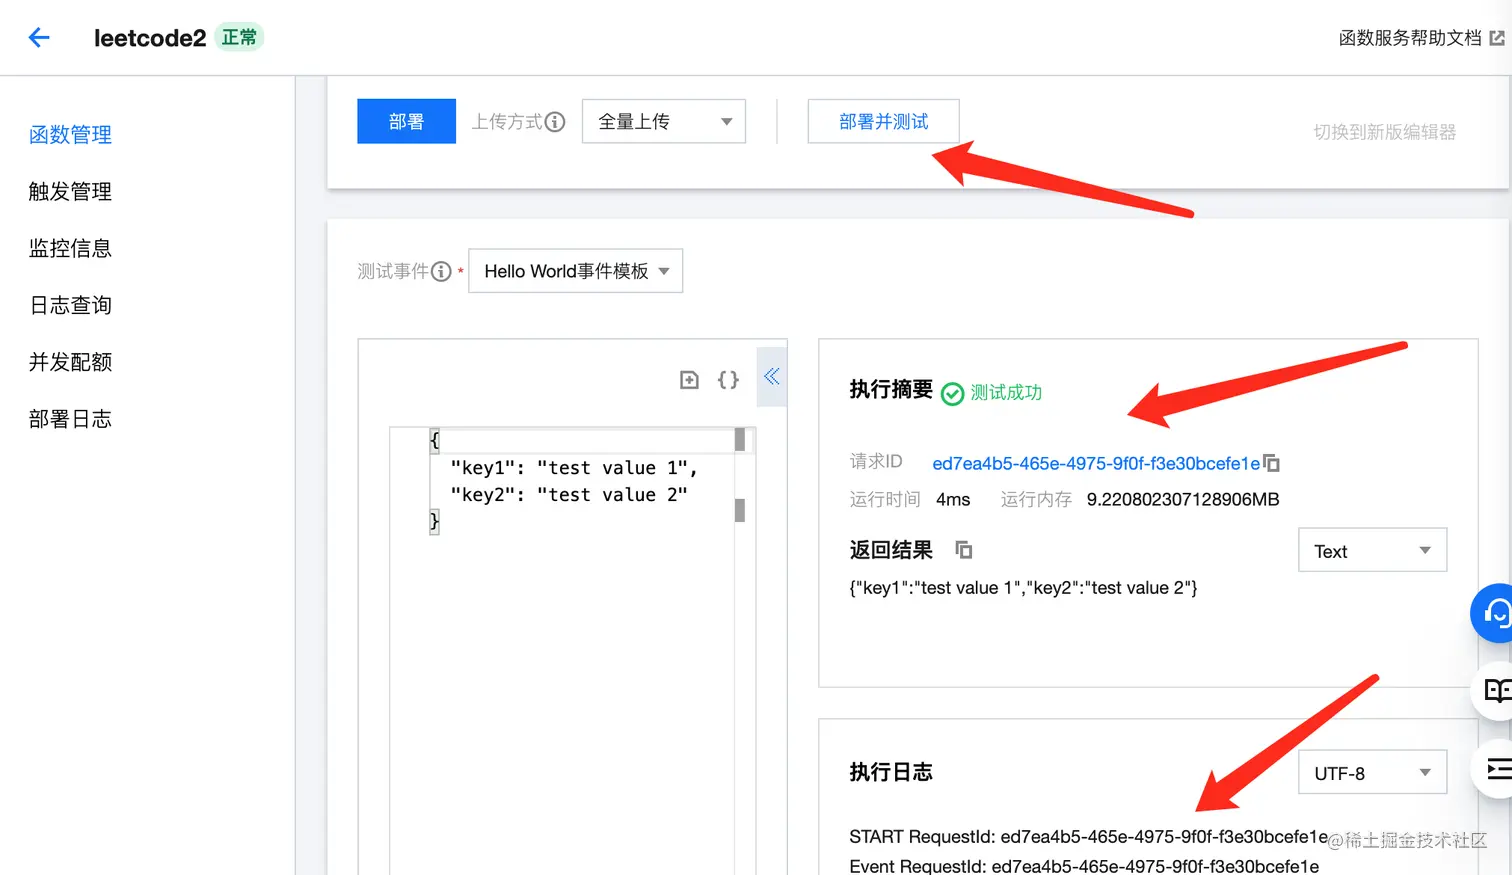Open 日志查询 in the sidebar
This screenshot has width=1512, height=875.
coord(70,306)
